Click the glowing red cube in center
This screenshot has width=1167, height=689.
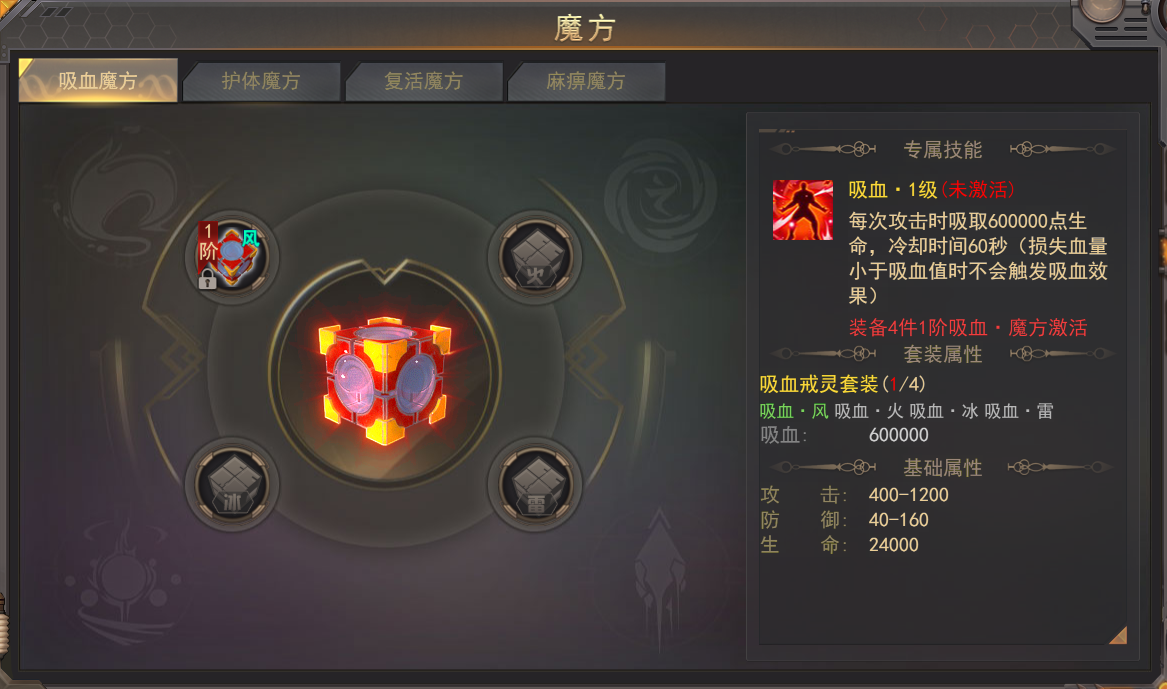coord(385,381)
